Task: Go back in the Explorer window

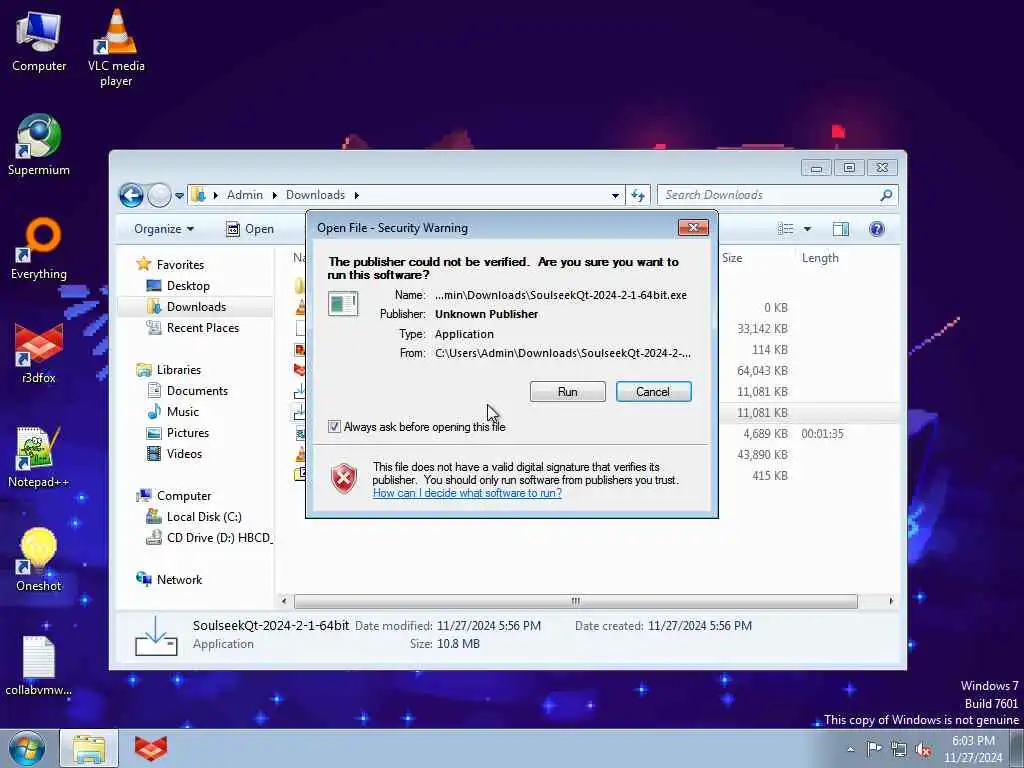Action: (x=131, y=195)
